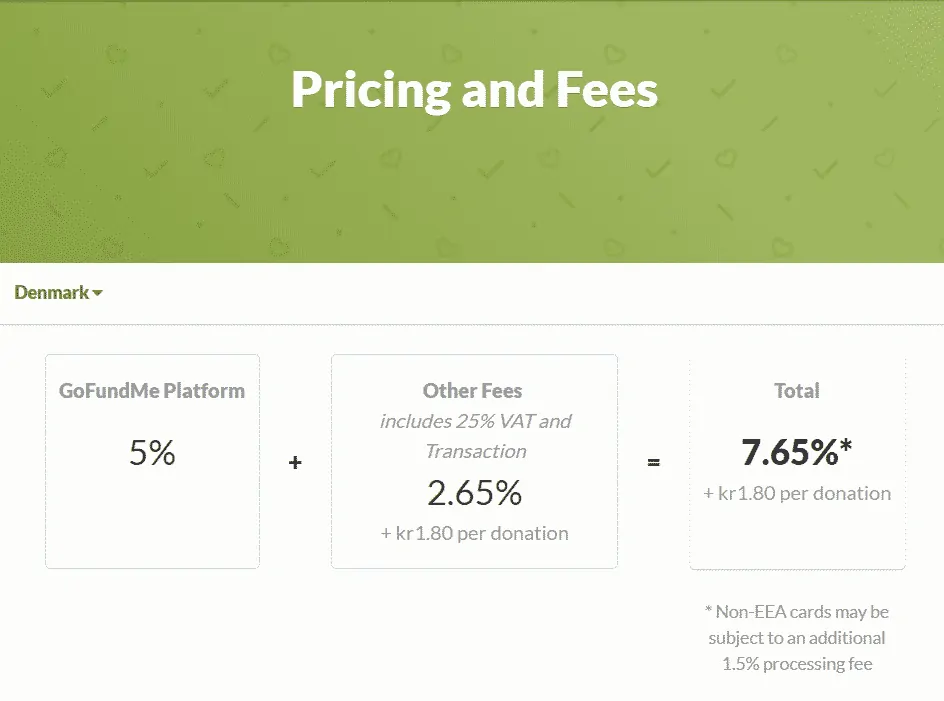Screen dimensions: 944x701
Task: Click the Other Fees card
Action: point(473,460)
